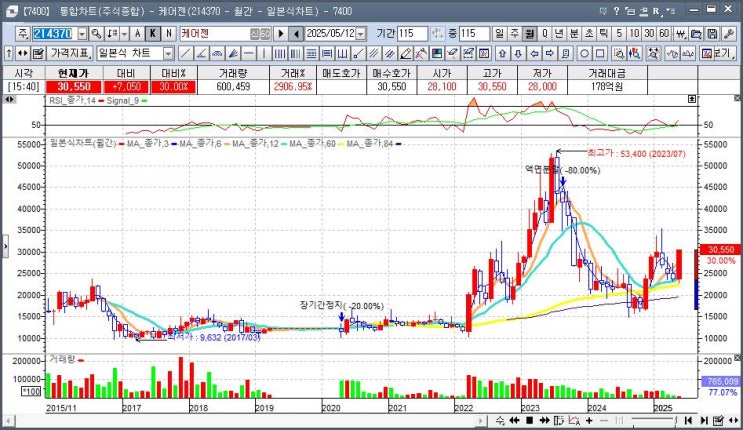Image resolution: width=743 pixels, height=430 pixels.
Task: Jump to chart start with skip-first icon
Action: tap(689, 420)
